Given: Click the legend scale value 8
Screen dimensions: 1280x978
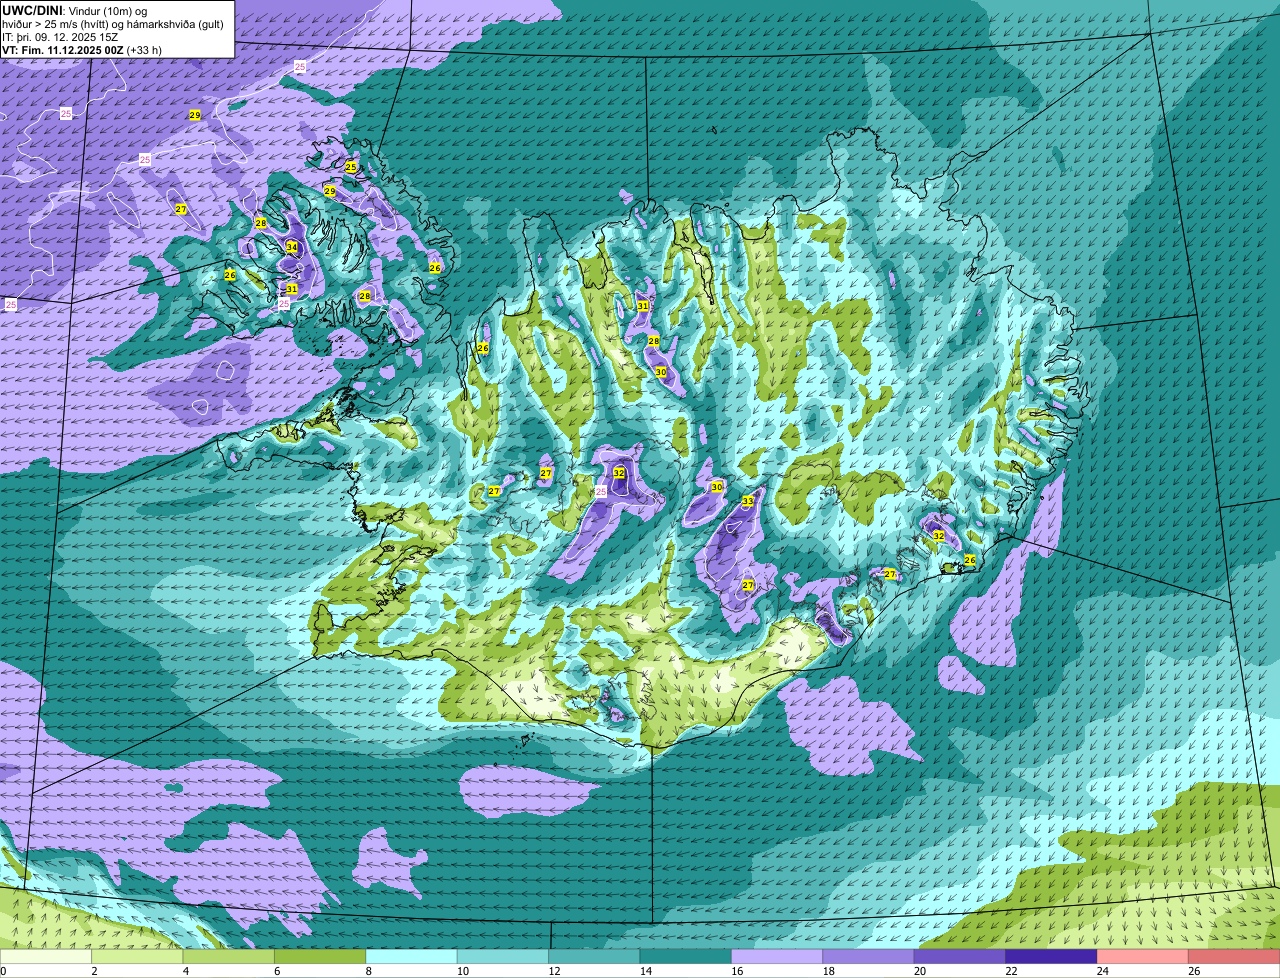Looking at the screenshot, I should tap(368, 971).
